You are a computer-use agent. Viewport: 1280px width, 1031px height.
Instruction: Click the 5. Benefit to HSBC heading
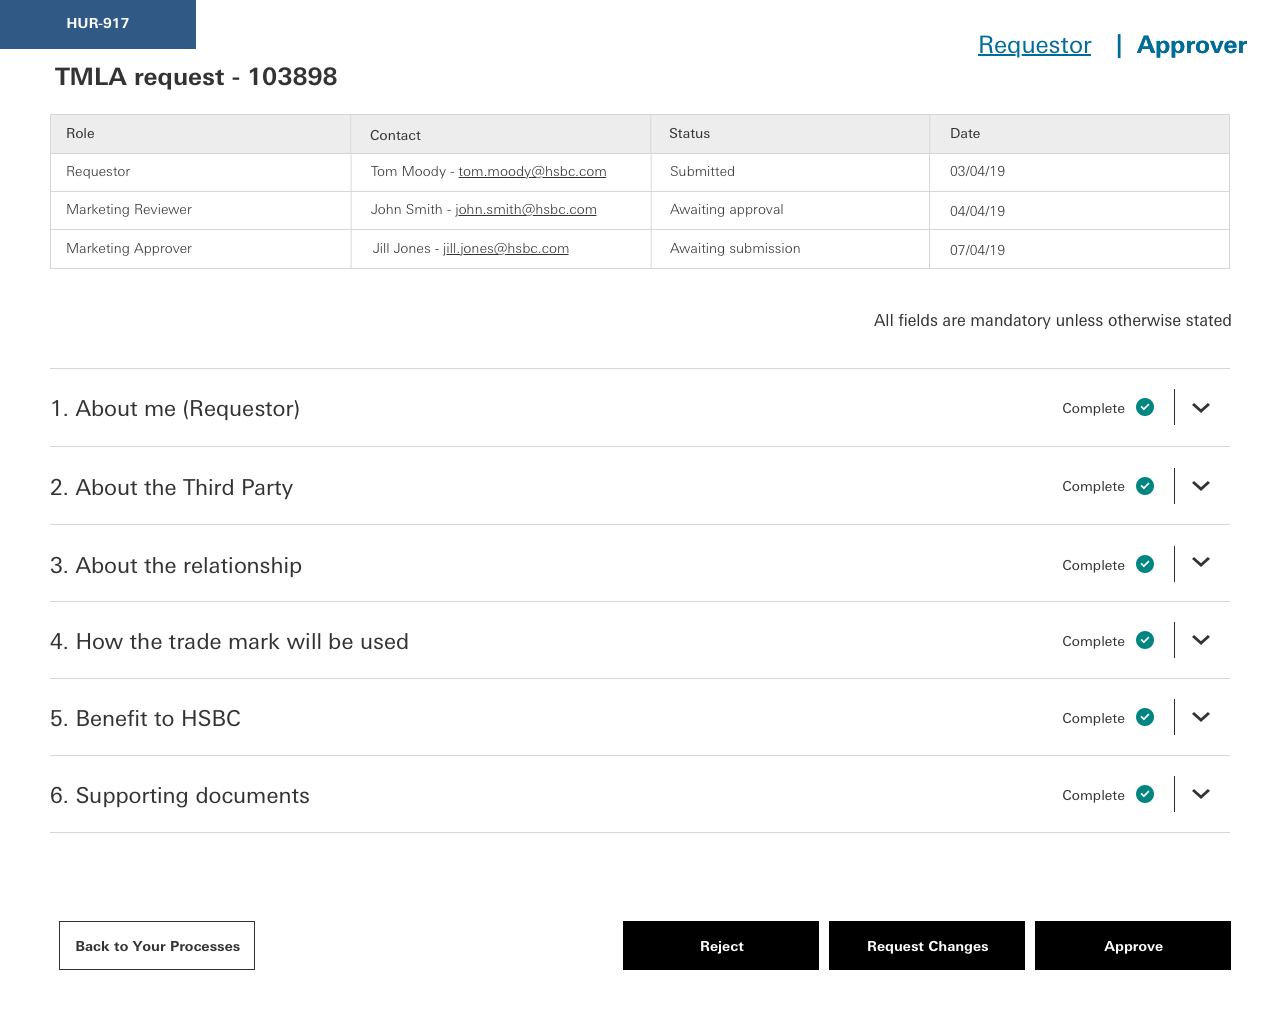click(x=145, y=718)
